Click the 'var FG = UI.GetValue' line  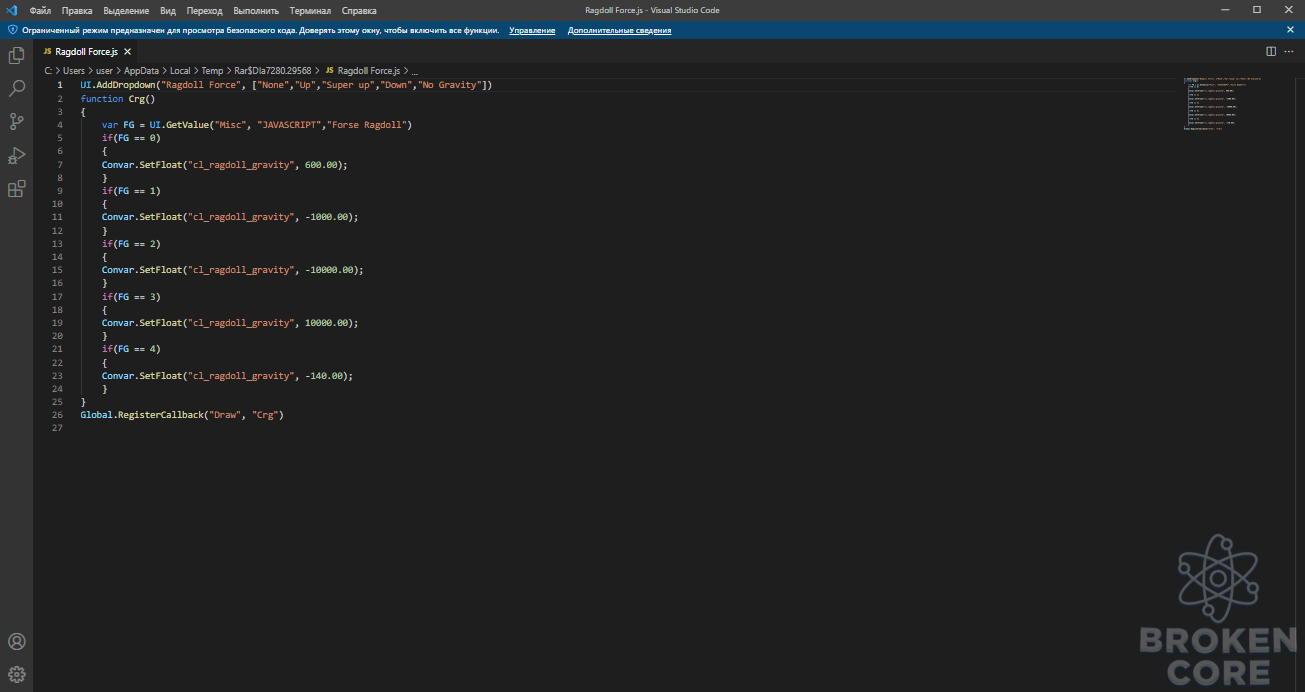point(257,125)
